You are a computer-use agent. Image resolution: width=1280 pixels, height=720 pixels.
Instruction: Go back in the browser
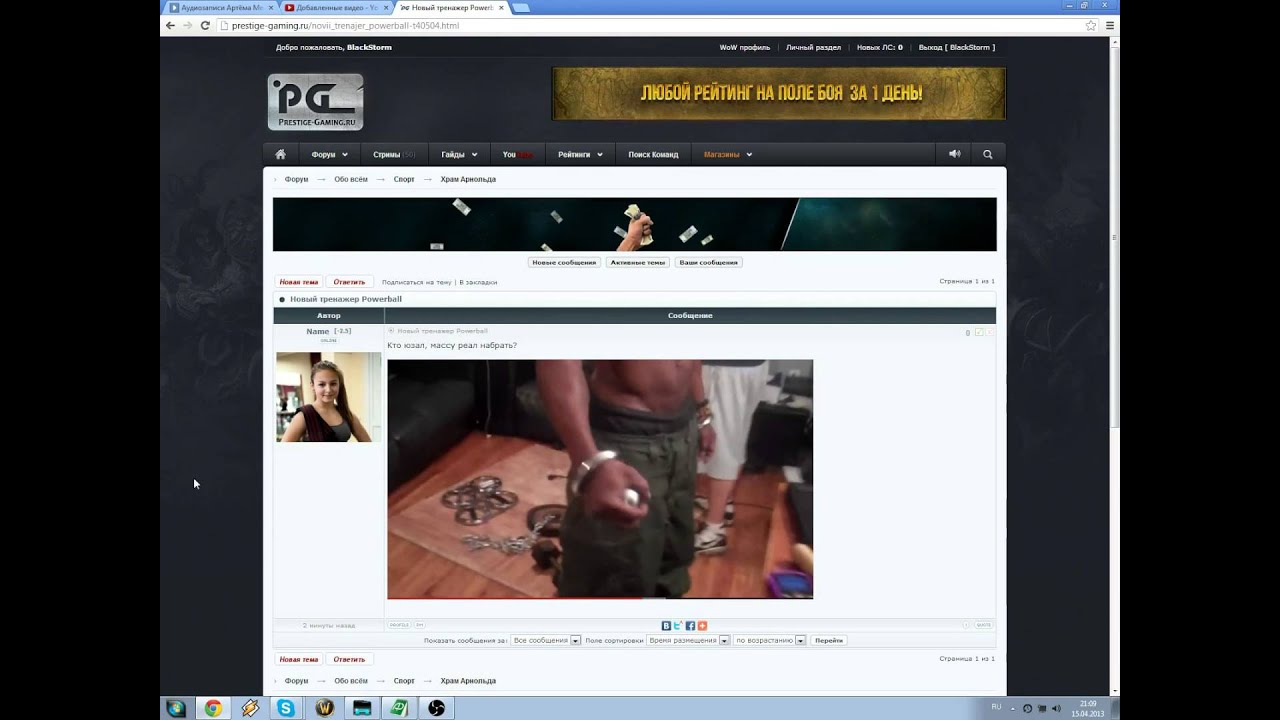click(x=170, y=25)
